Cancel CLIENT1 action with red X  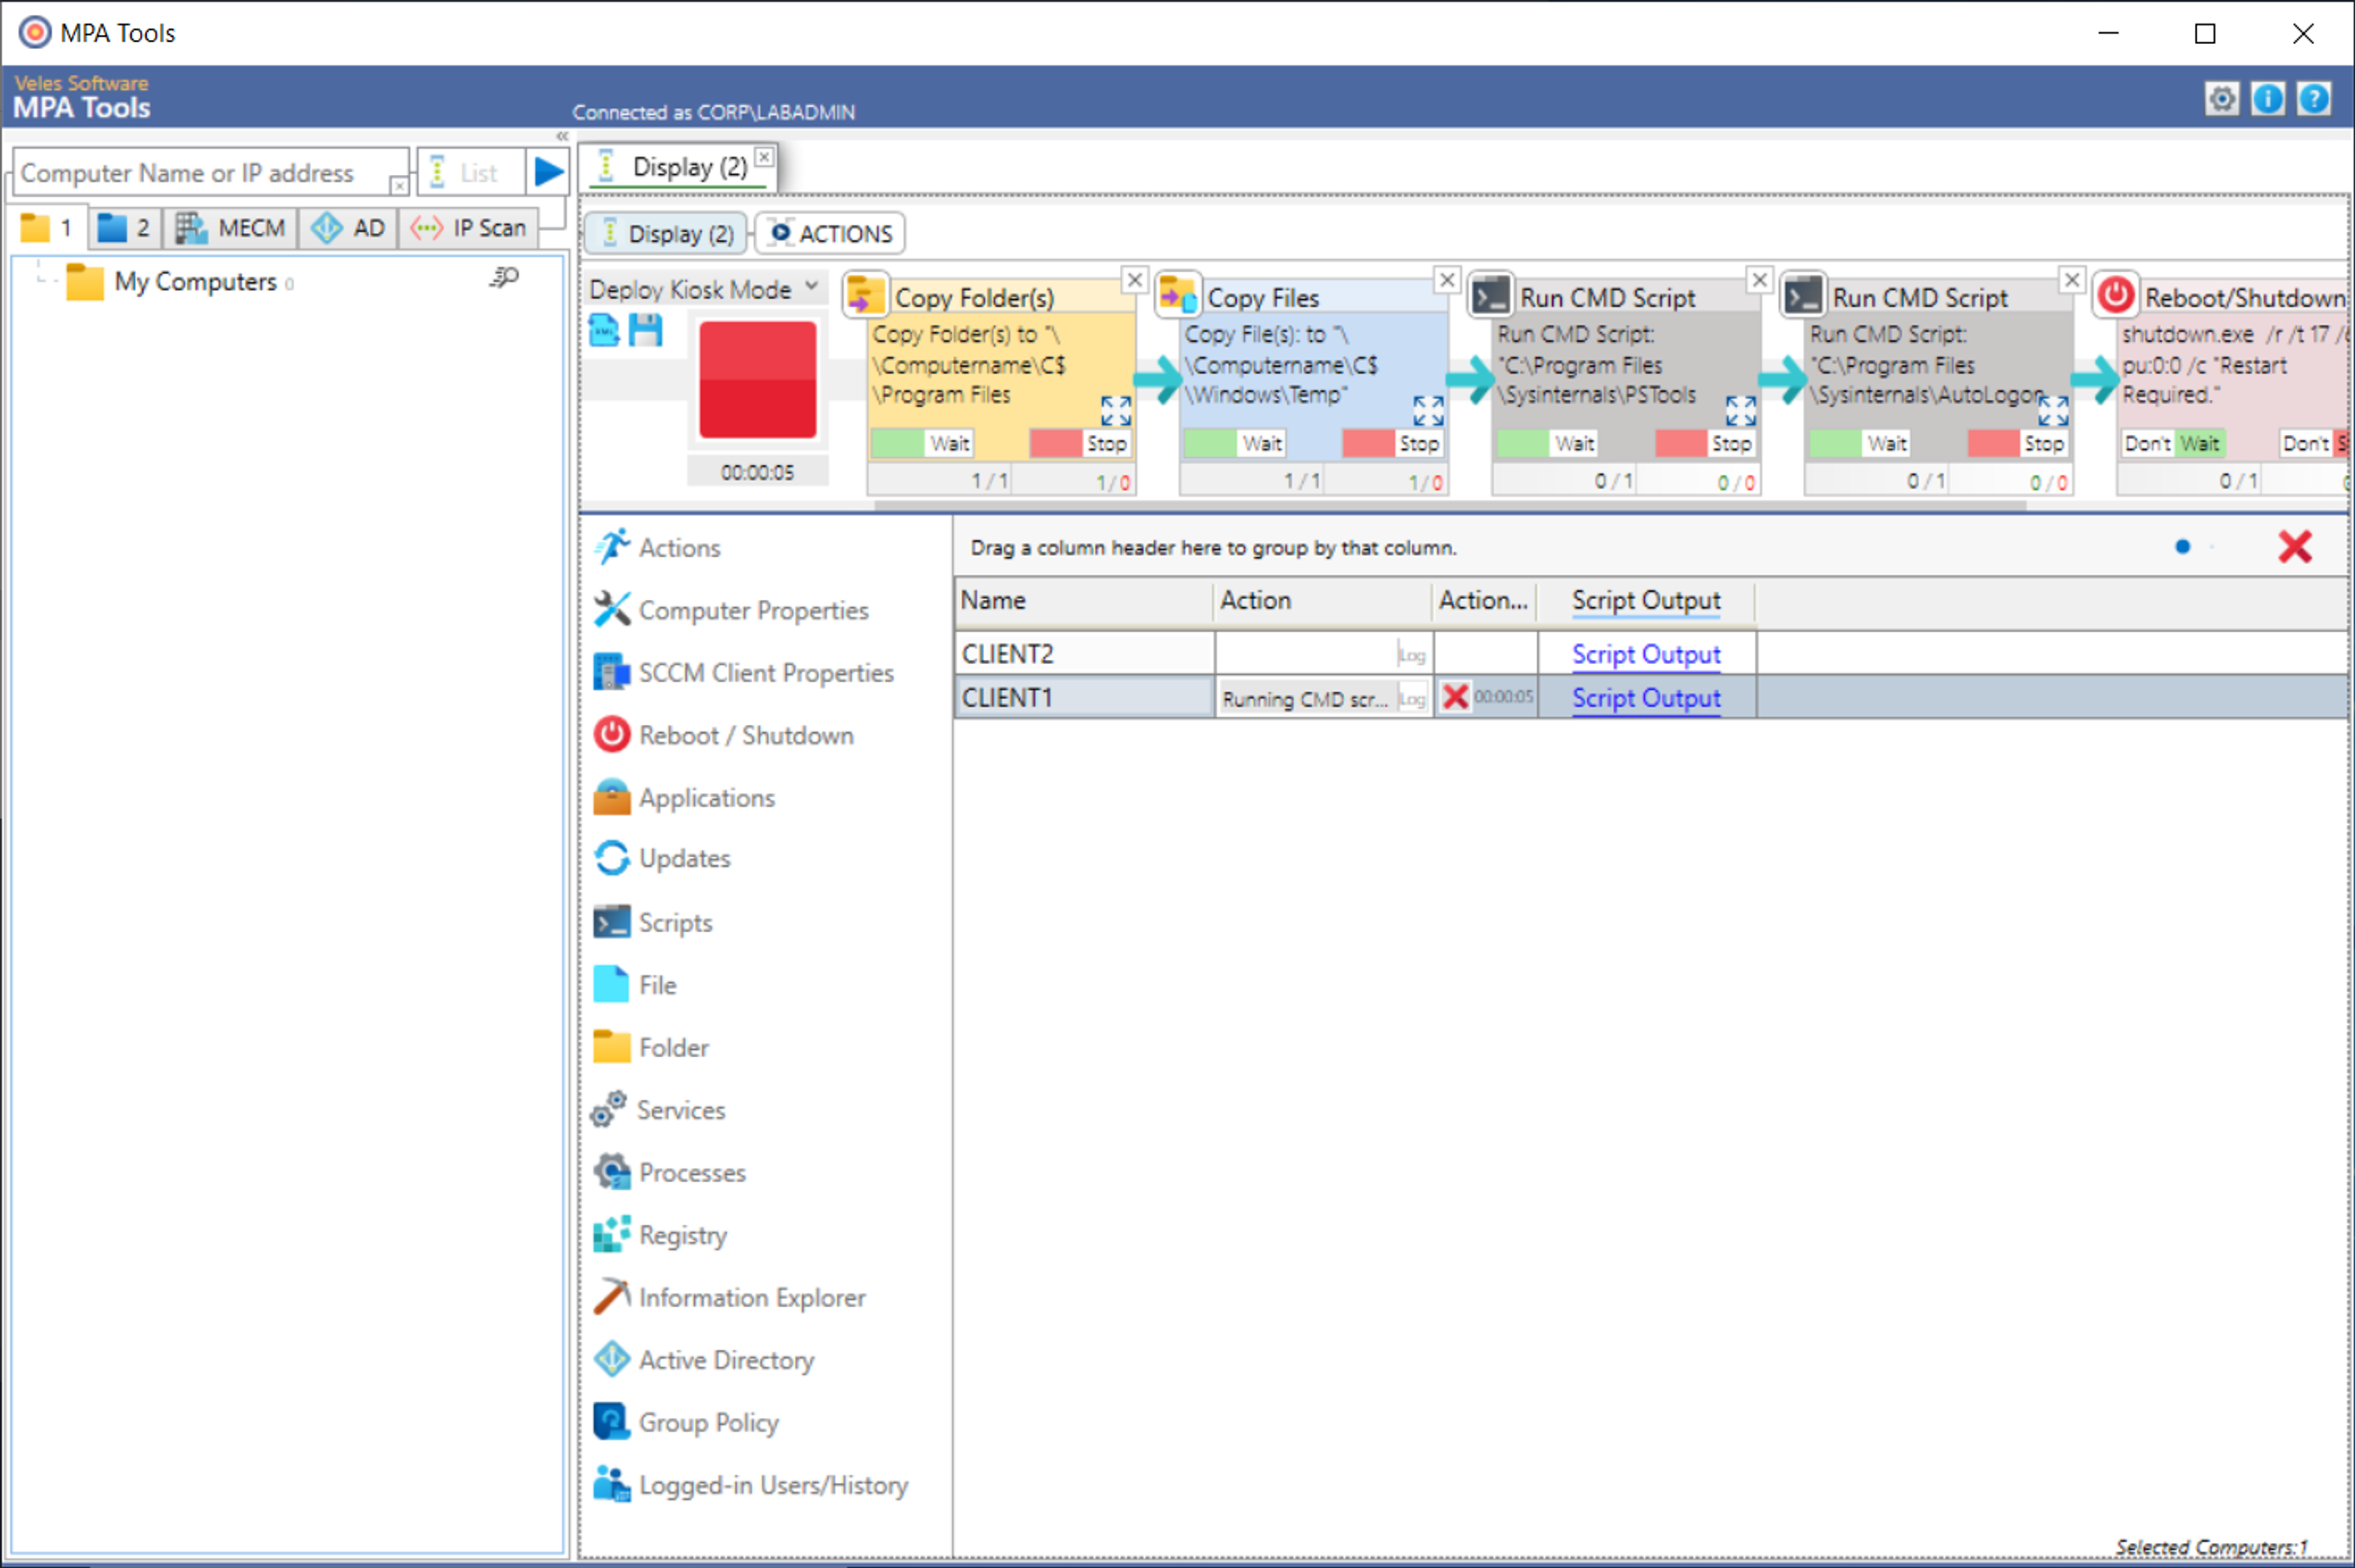(x=1455, y=697)
